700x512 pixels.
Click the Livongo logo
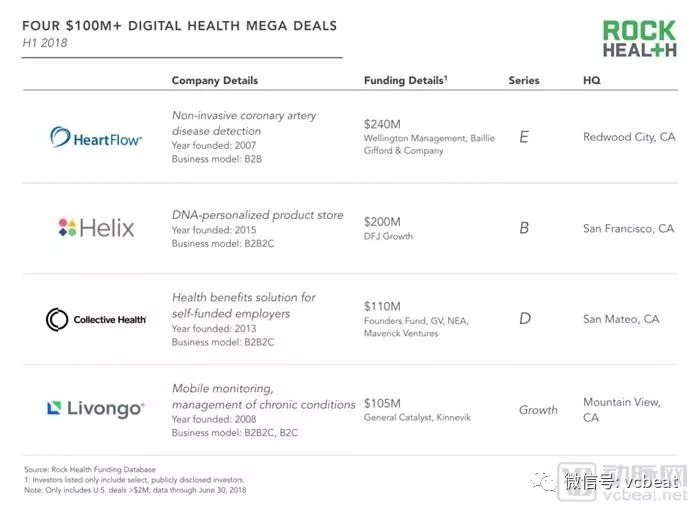(x=96, y=408)
